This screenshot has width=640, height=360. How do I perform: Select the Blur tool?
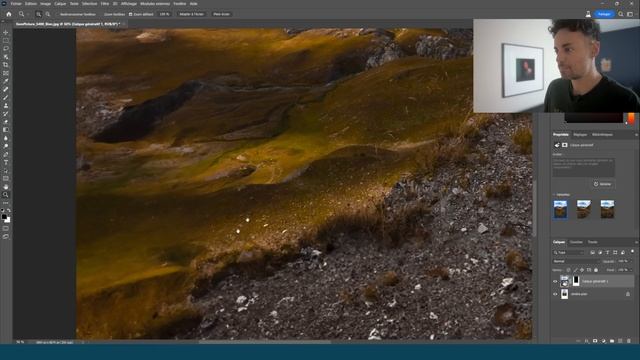(6, 138)
